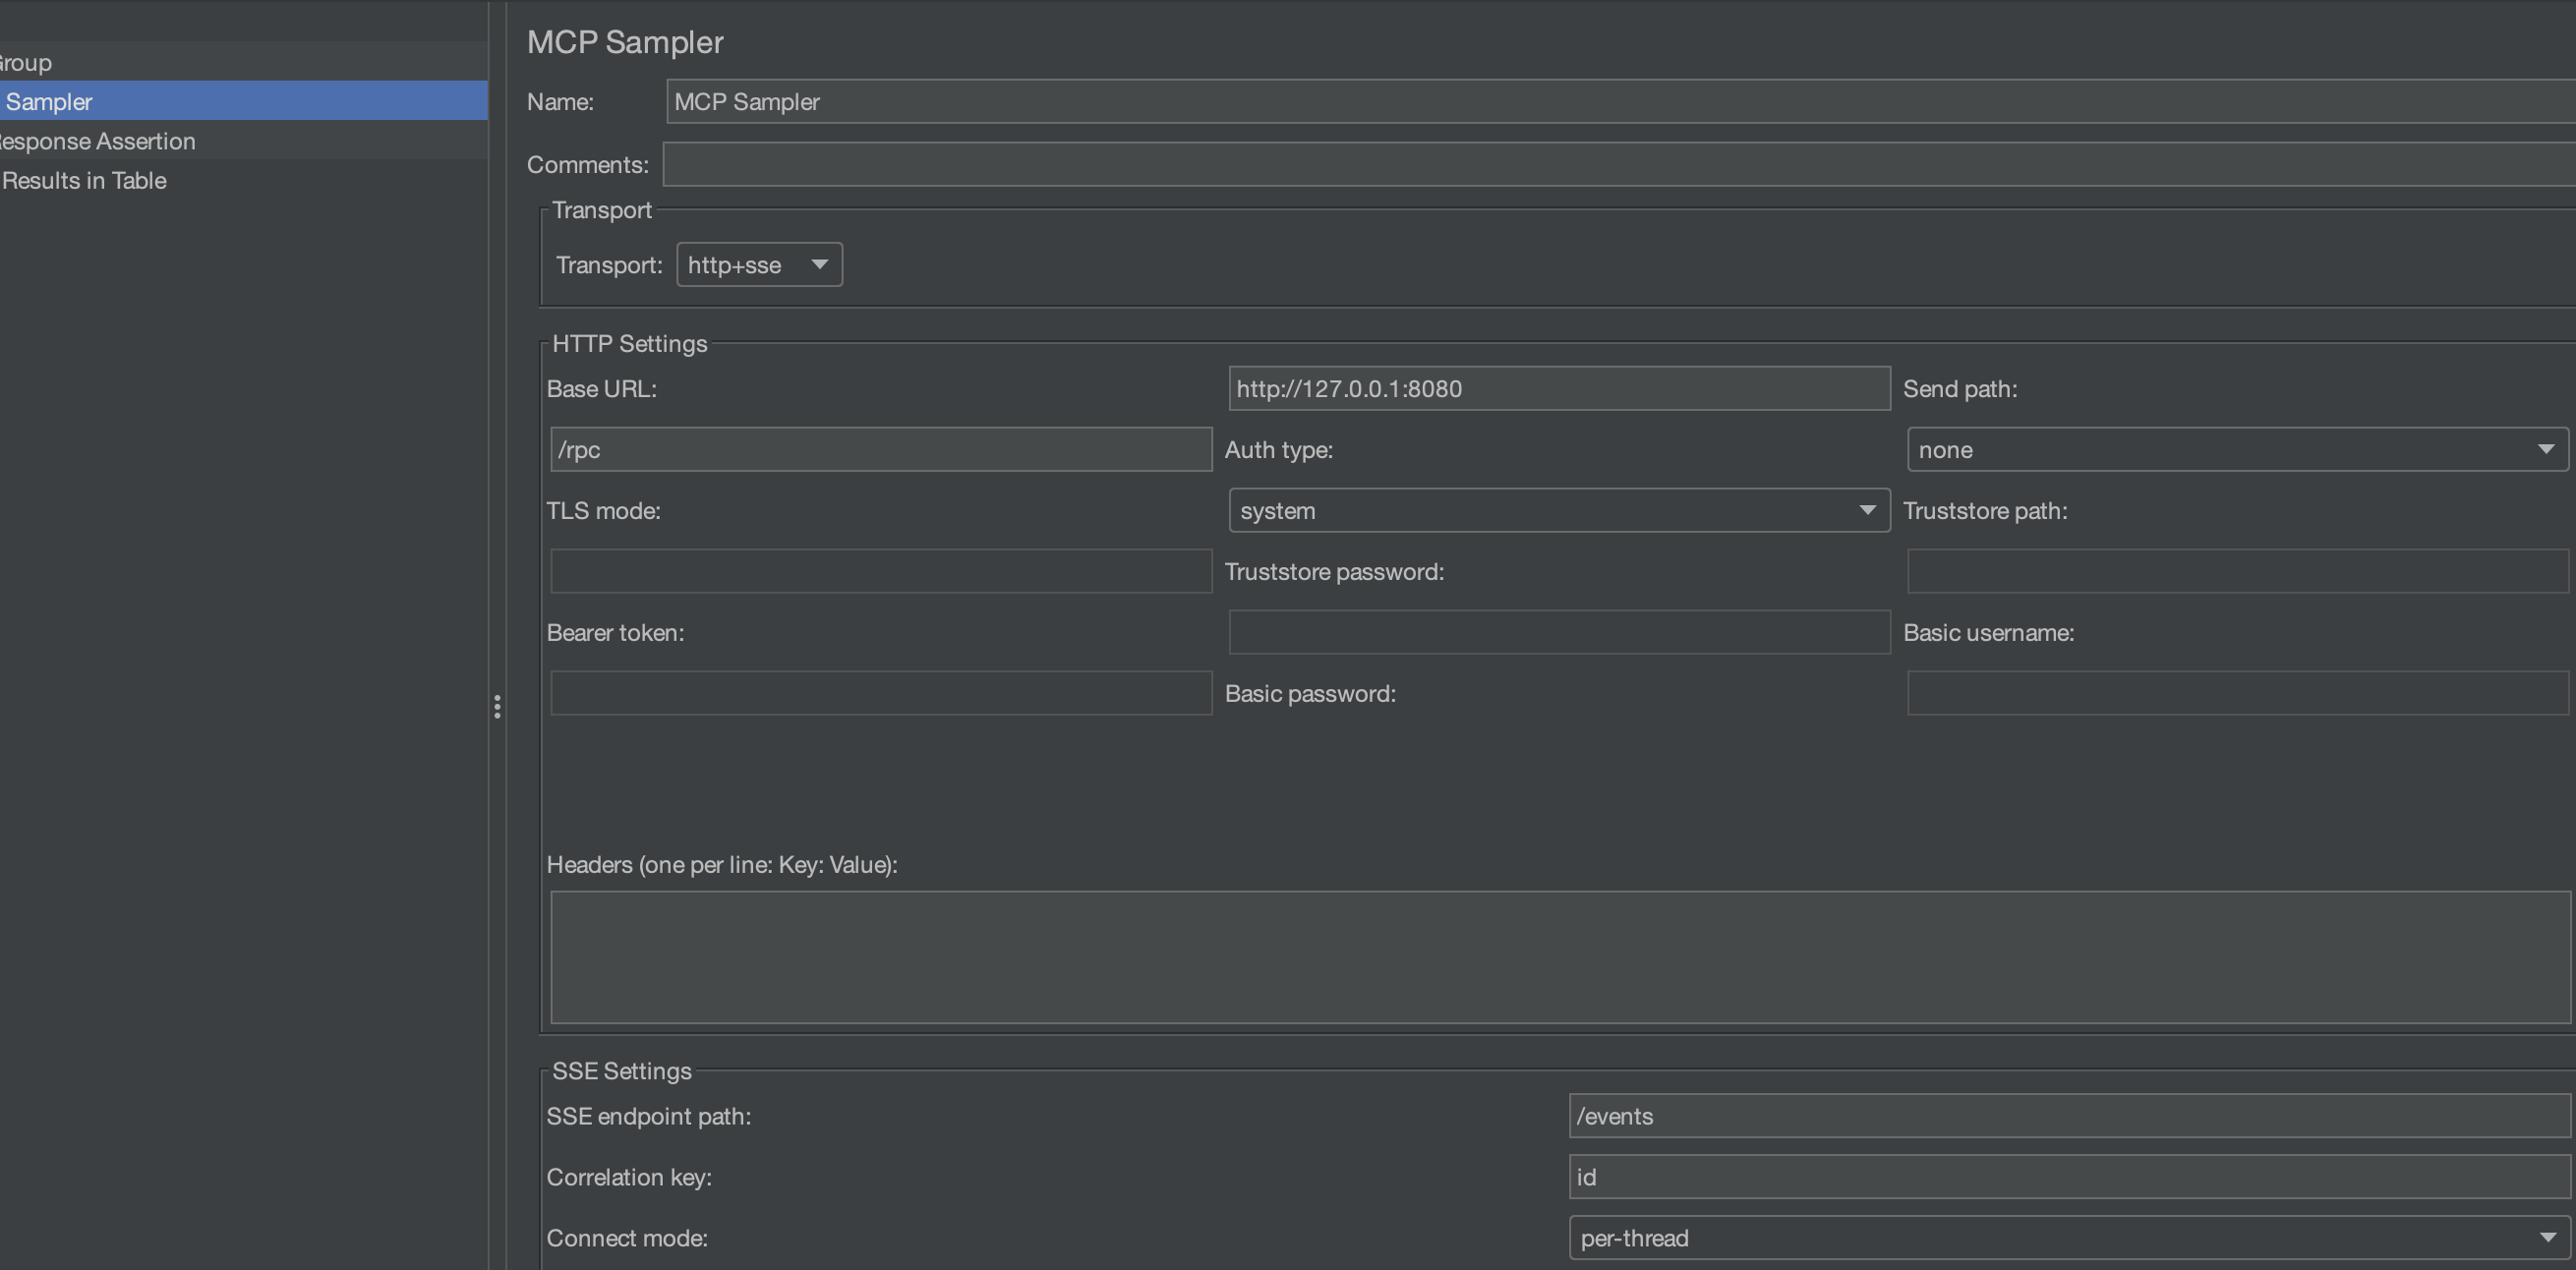Open the TLS mode dropdown set to system
The image size is (2576, 1270).
pyautogui.click(x=1559, y=511)
